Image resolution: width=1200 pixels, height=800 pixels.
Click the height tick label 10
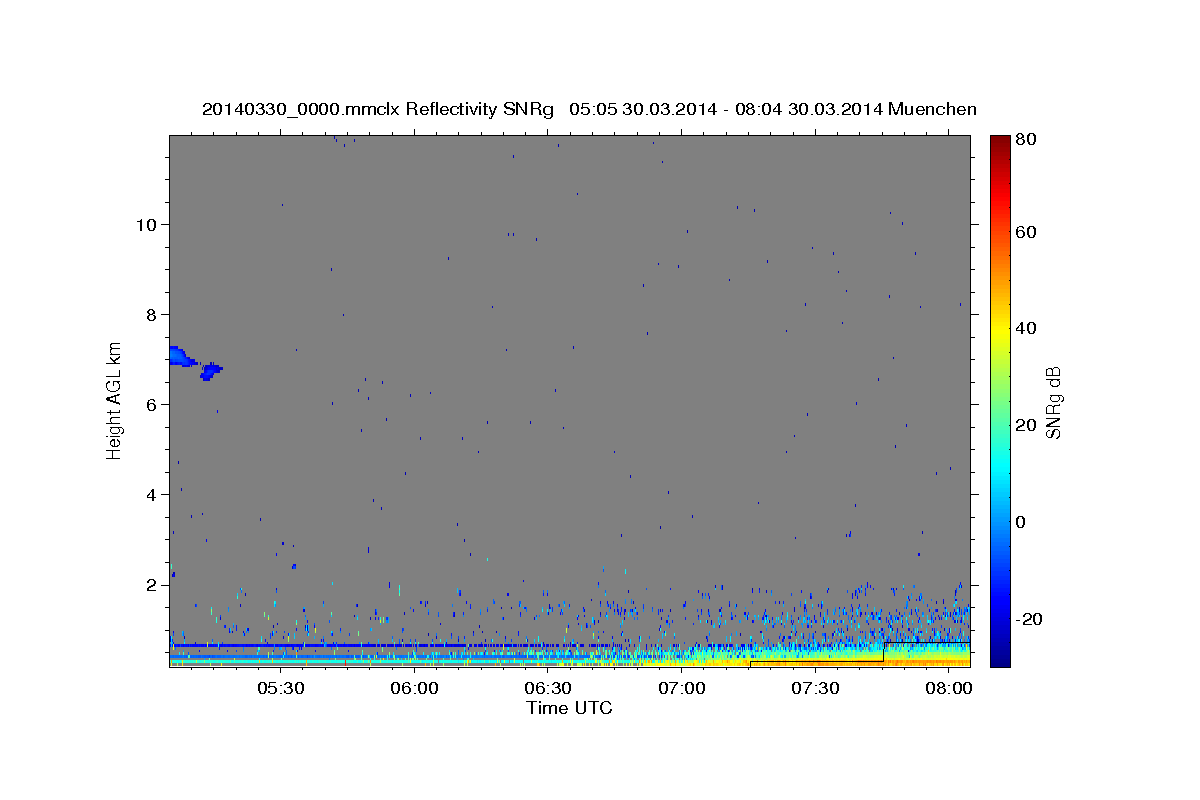[x=145, y=224]
